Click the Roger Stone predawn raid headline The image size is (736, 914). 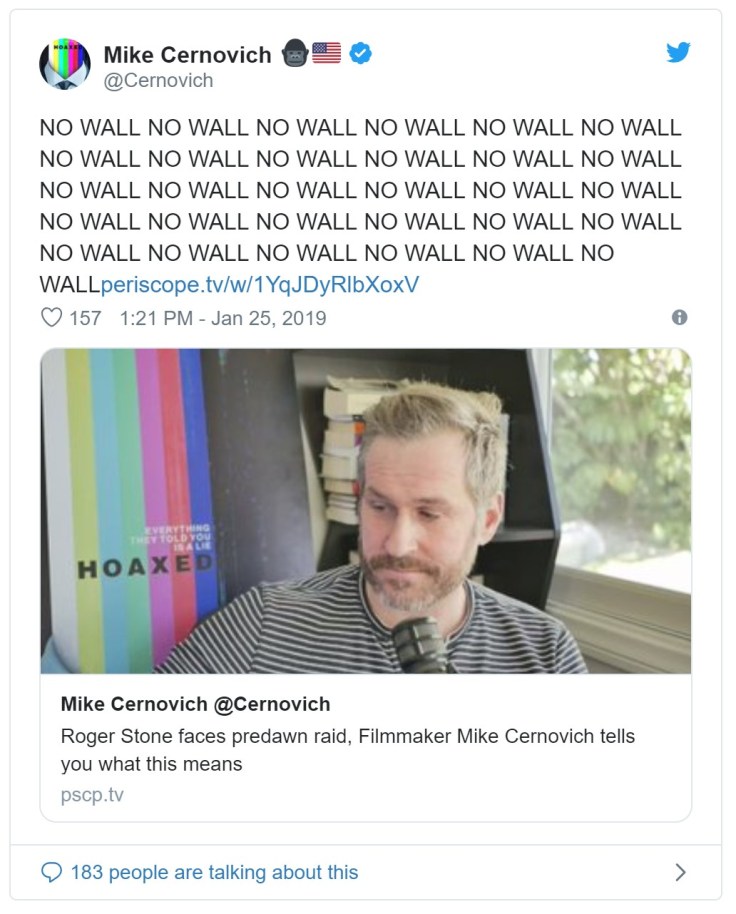click(348, 750)
